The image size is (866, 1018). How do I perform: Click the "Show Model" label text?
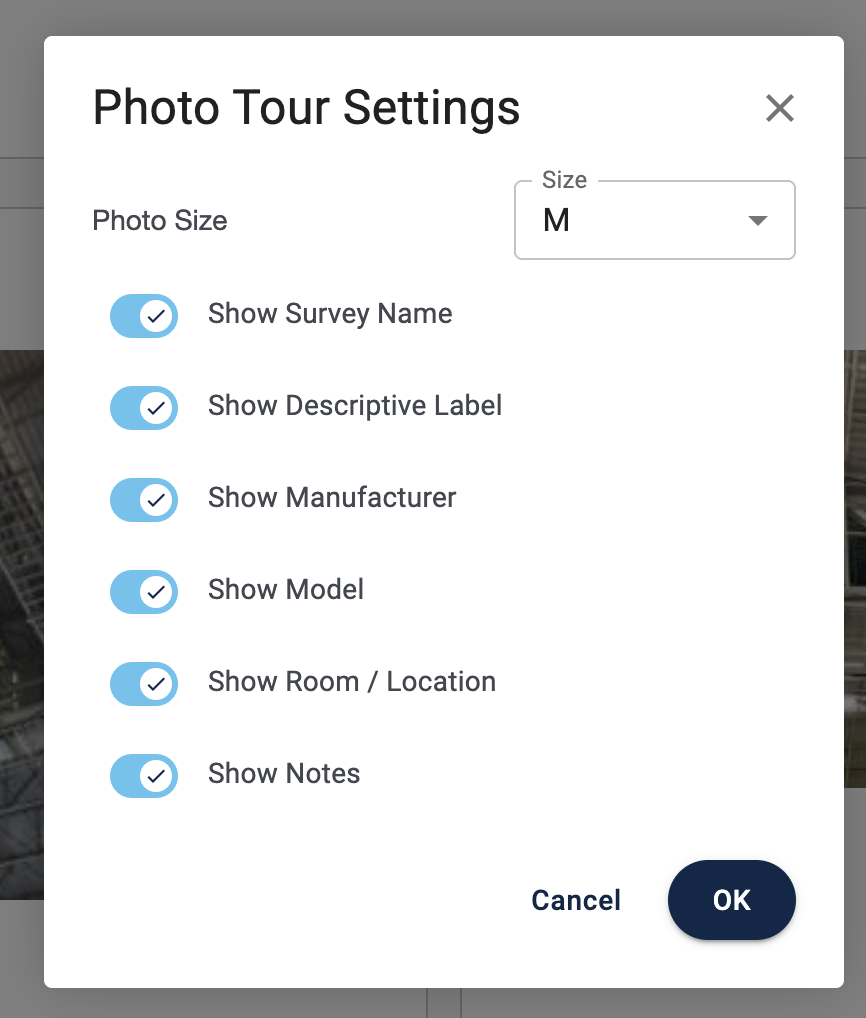tap(286, 590)
